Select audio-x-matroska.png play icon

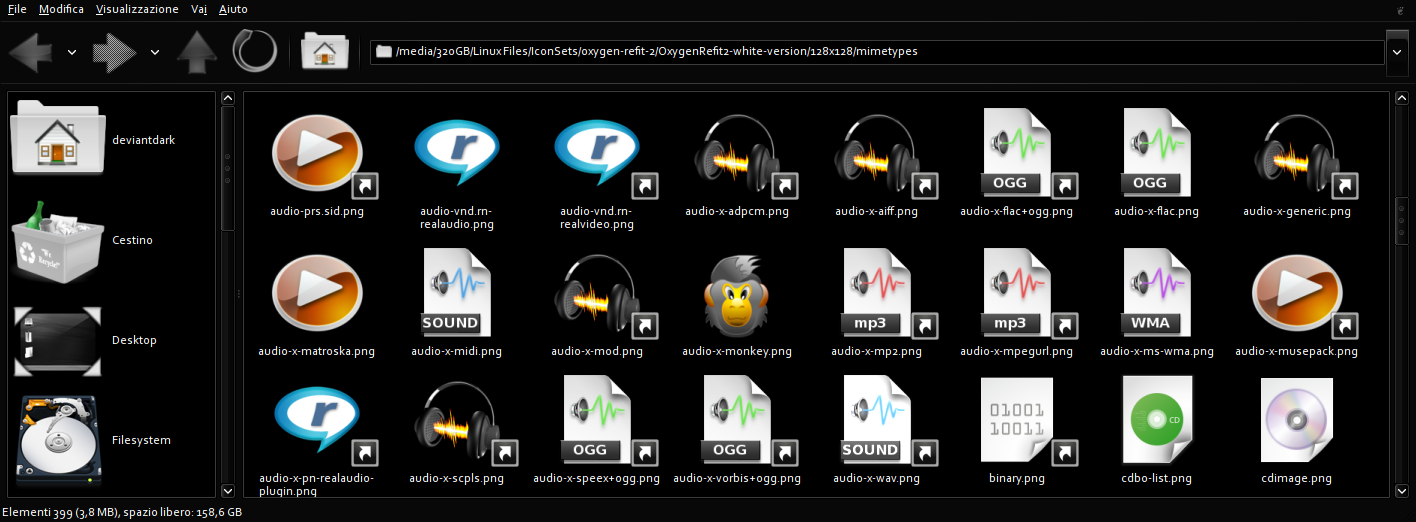point(316,292)
